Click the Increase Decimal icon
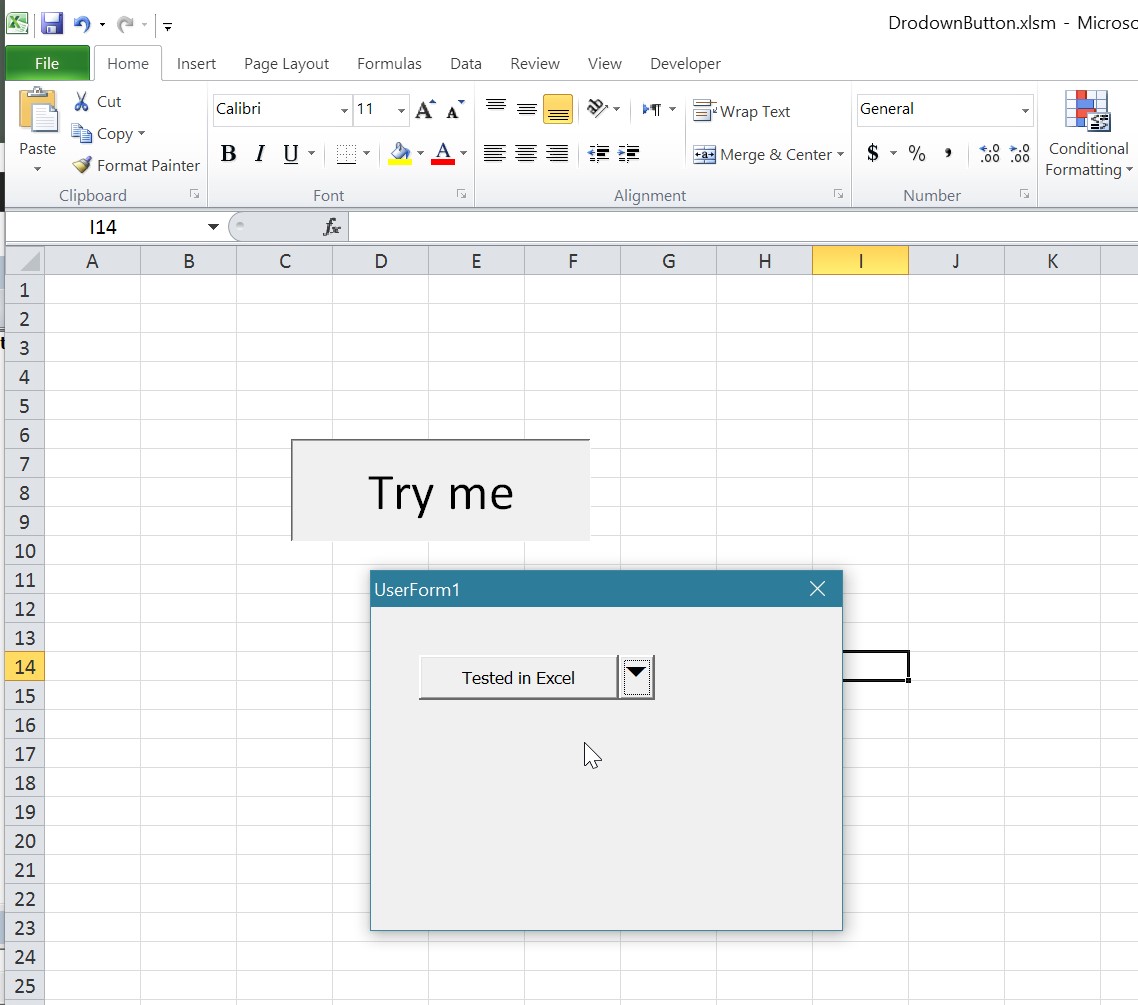The width and height of the screenshot is (1138, 1005). coord(989,154)
